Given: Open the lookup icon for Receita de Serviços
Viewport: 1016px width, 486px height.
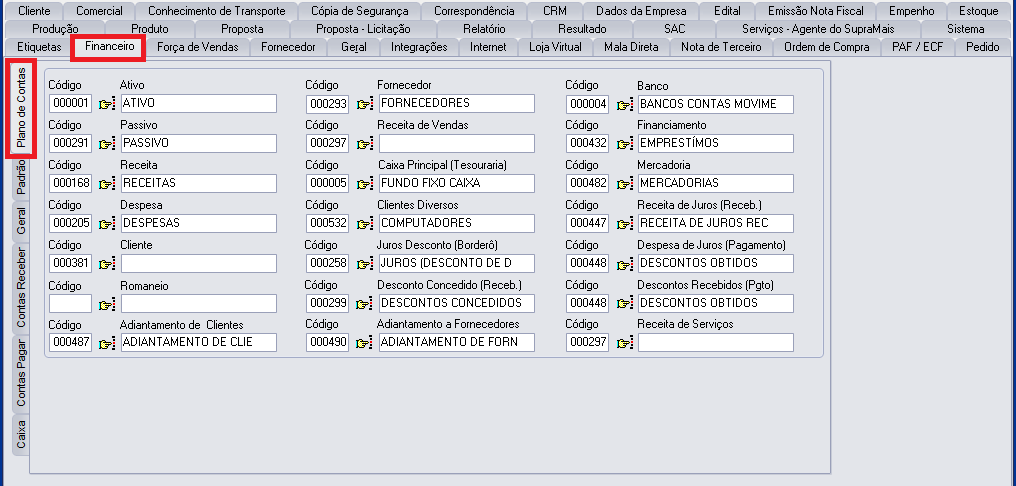Looking at the screenshot, I should click(625, 343).
